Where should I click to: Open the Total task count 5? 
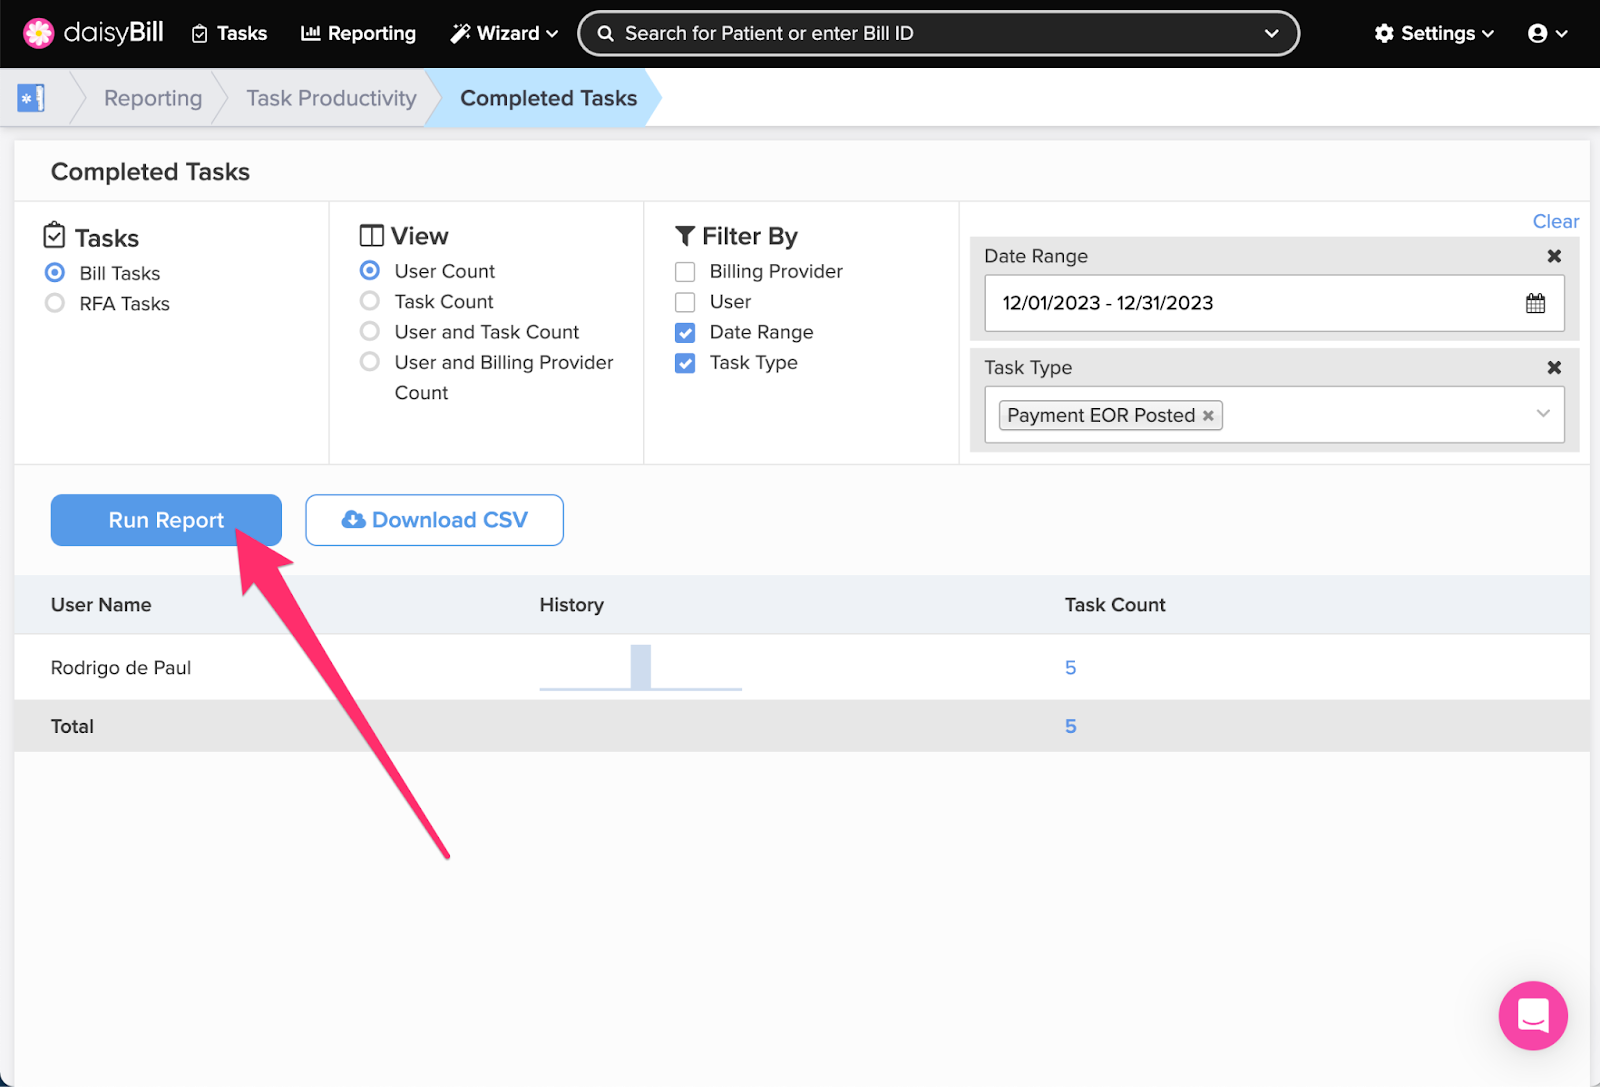pyautogui.click(x=1070, y=726)
